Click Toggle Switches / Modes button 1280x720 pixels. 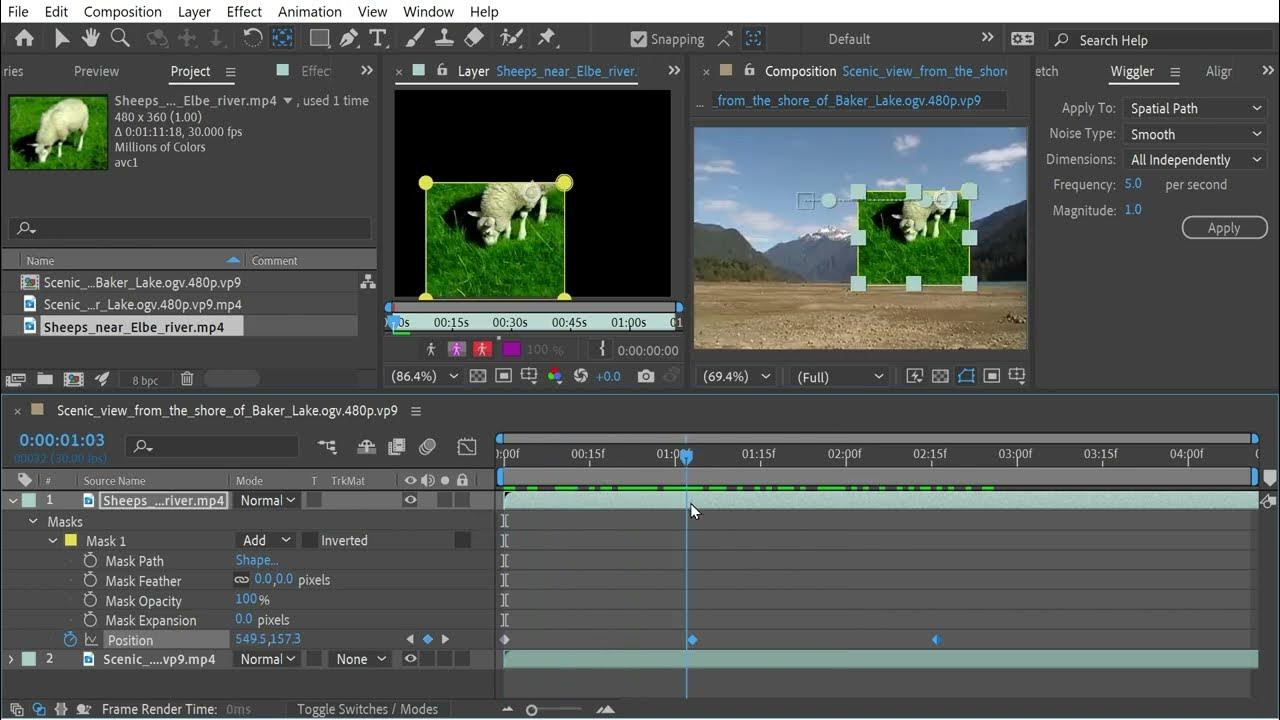pyautogui.click(x=367, y=709)
